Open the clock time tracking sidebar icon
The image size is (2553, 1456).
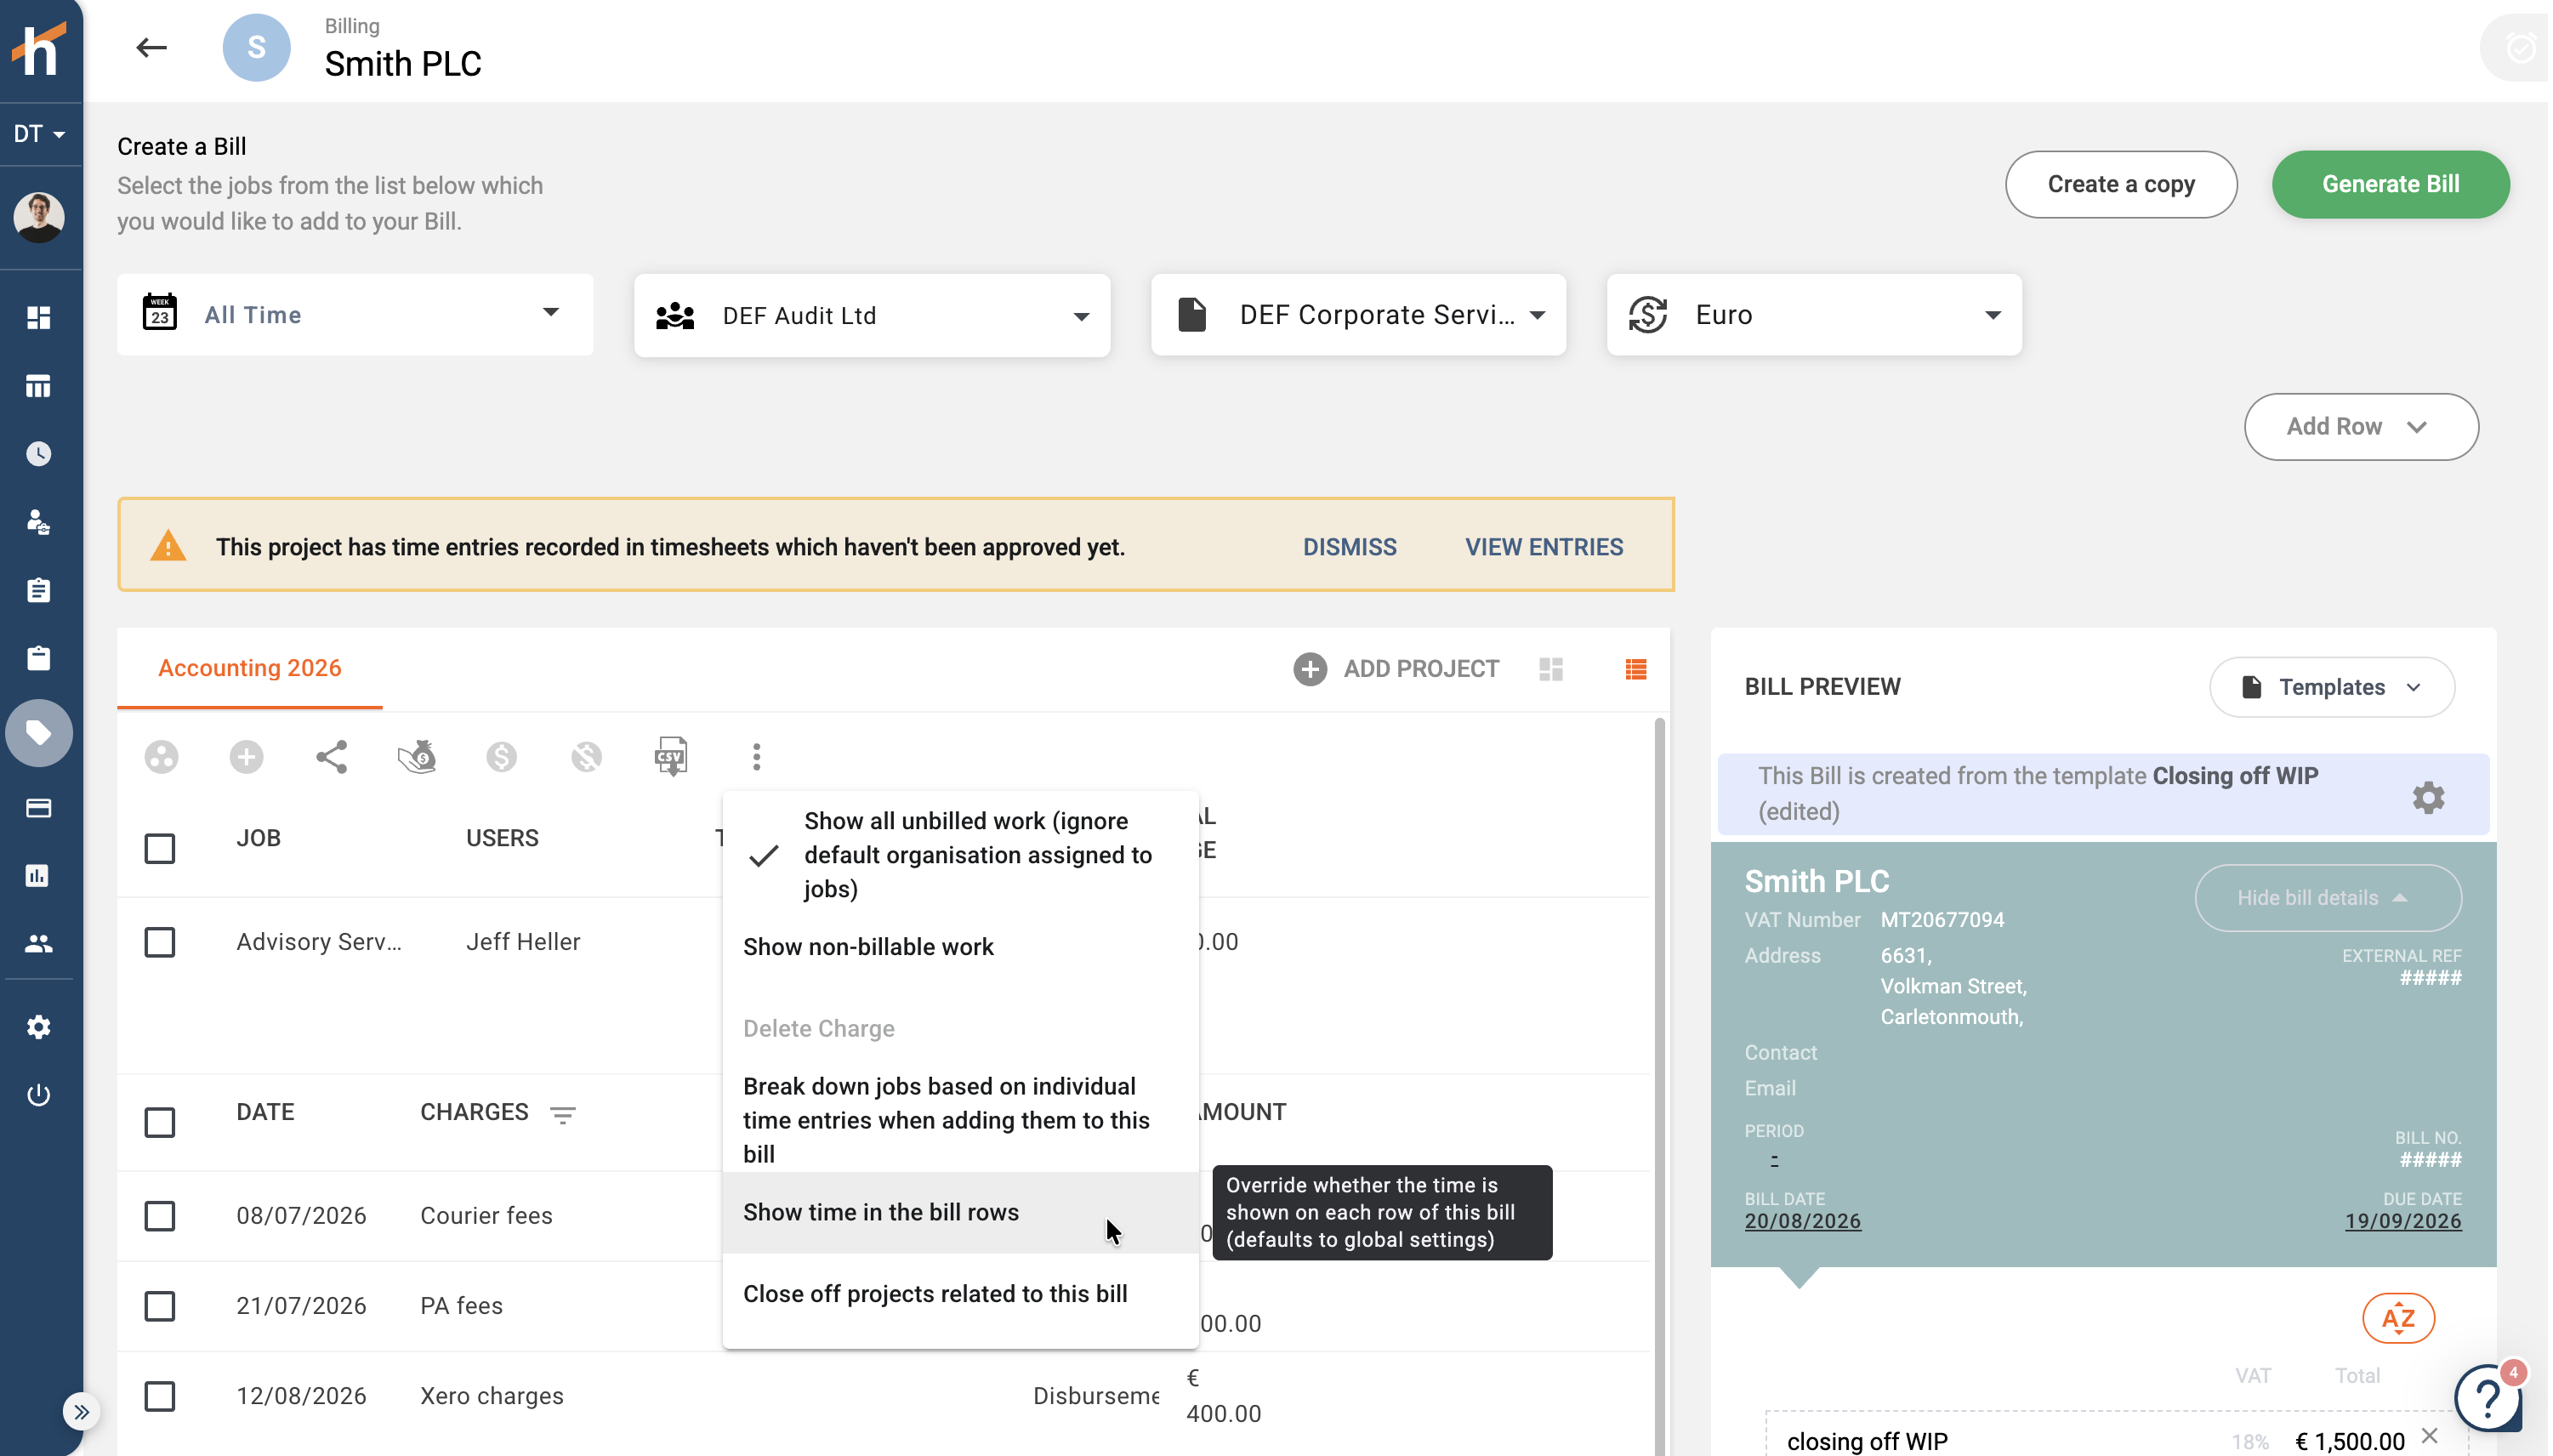(39, 454)
